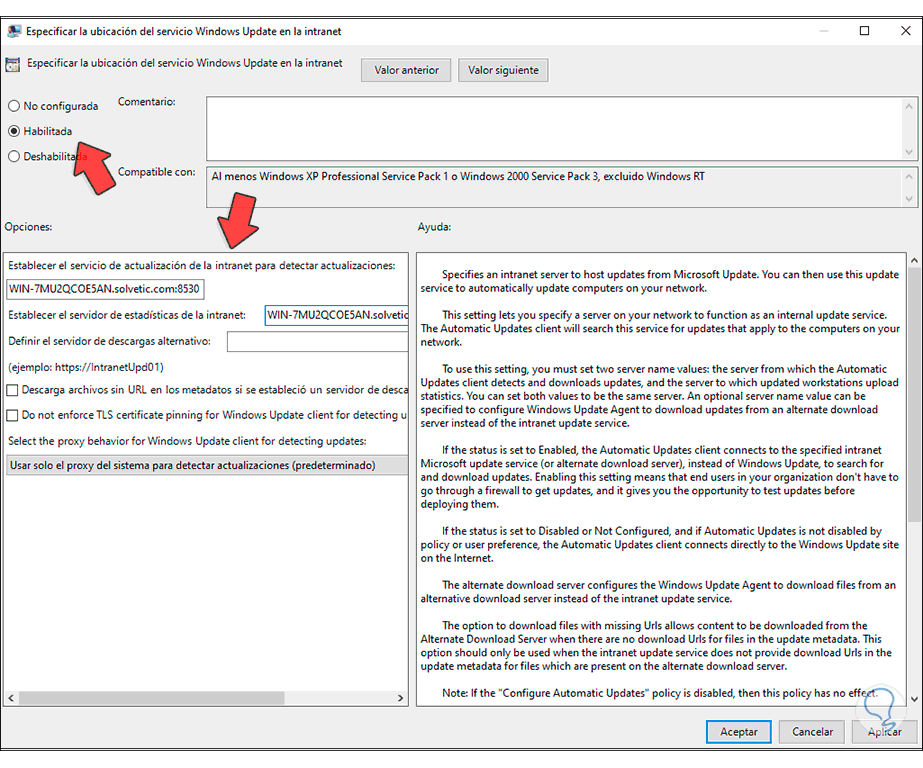Click the Aceptar button
This screenshot has height=768, width=923.
click(739, 732)
